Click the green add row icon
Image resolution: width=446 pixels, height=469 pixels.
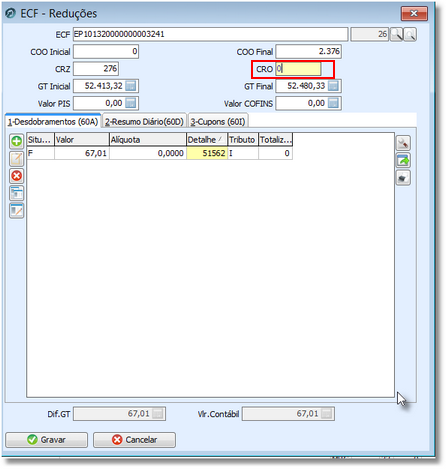[x=17, y=141]
